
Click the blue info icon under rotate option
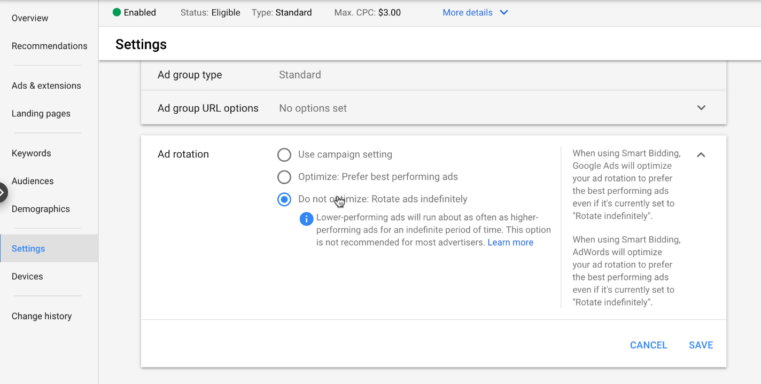(306, 218)
